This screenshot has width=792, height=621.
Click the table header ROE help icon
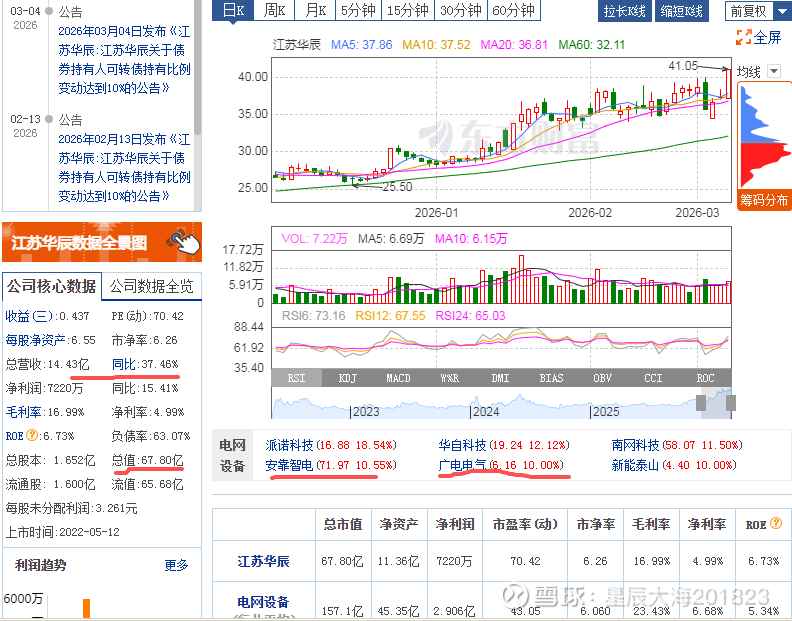pos(776,523)
